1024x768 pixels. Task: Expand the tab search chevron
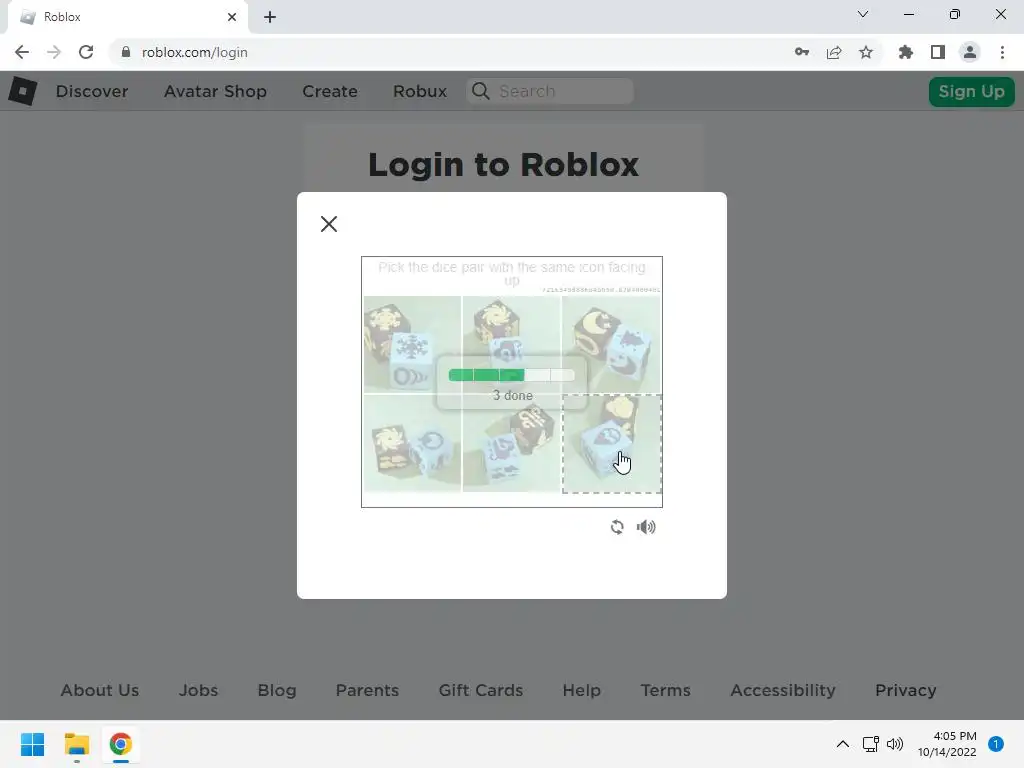863,14
